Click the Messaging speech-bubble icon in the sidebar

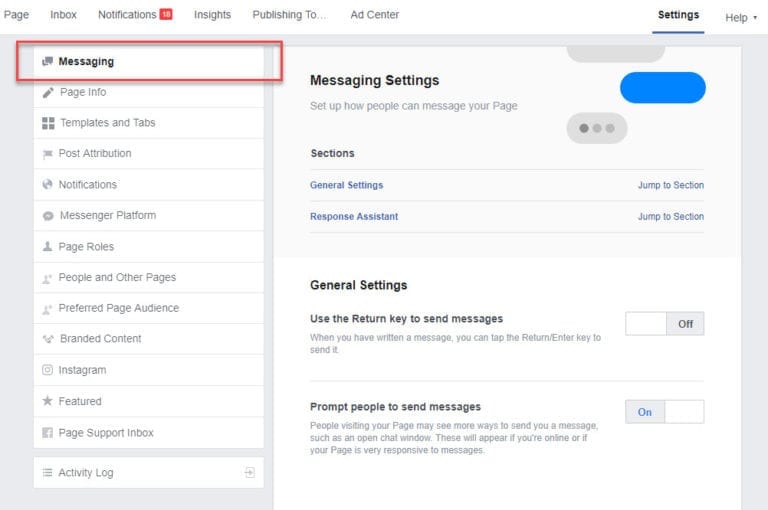click(48, 61)
